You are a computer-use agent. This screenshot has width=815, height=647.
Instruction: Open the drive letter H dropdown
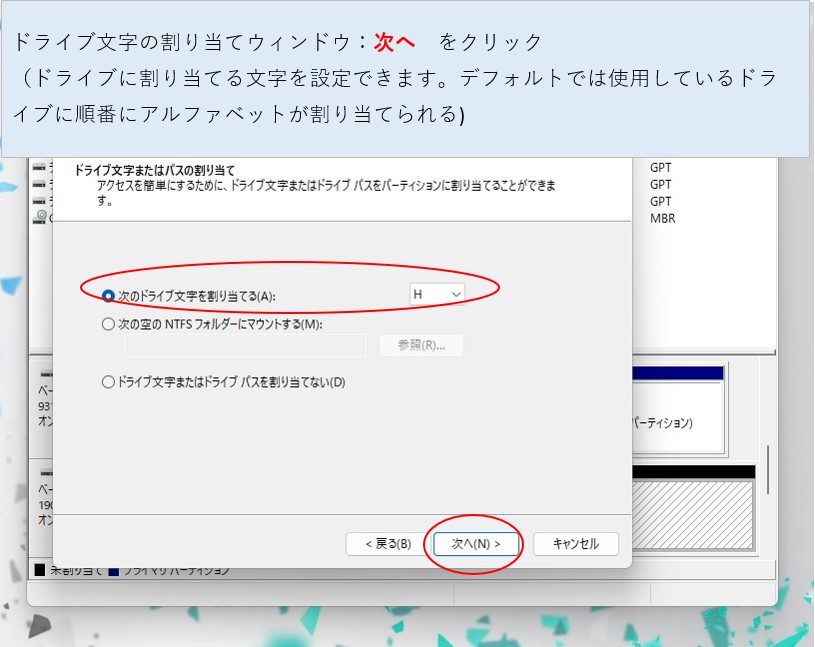click(437, 294)
